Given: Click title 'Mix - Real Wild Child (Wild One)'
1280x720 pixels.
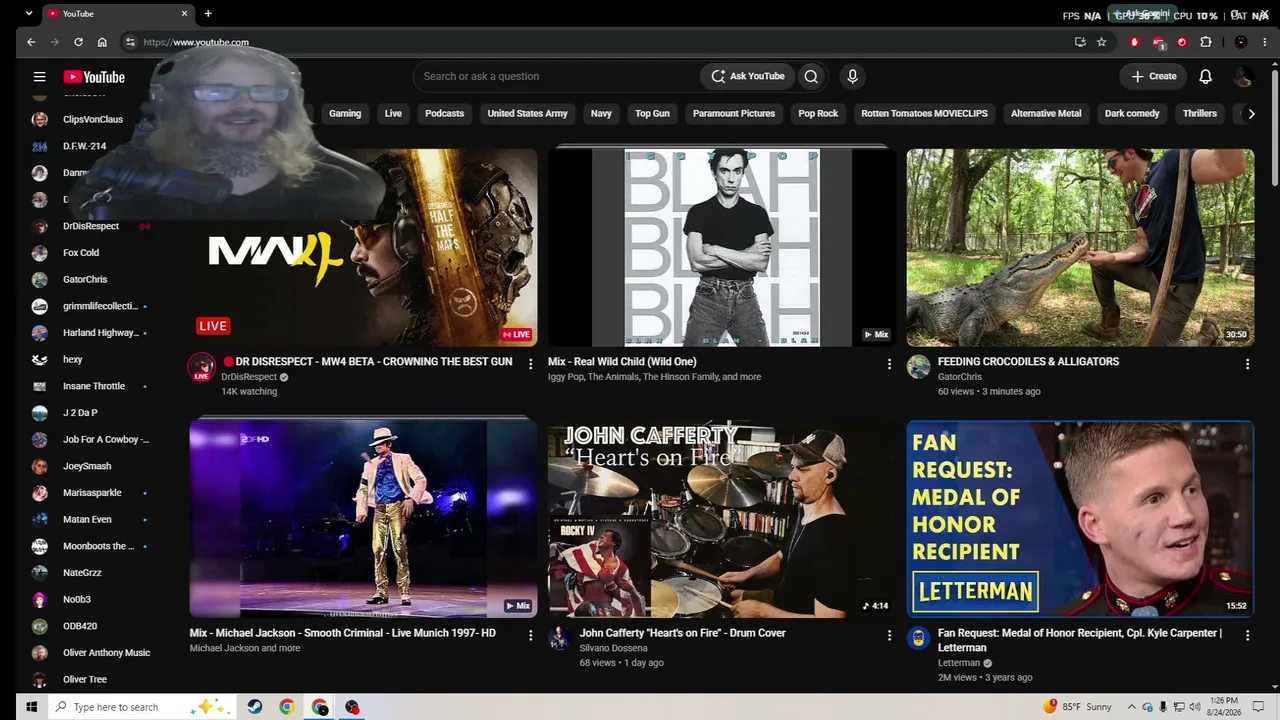Looking at the screenshot, I should click(x=622, y=362).
